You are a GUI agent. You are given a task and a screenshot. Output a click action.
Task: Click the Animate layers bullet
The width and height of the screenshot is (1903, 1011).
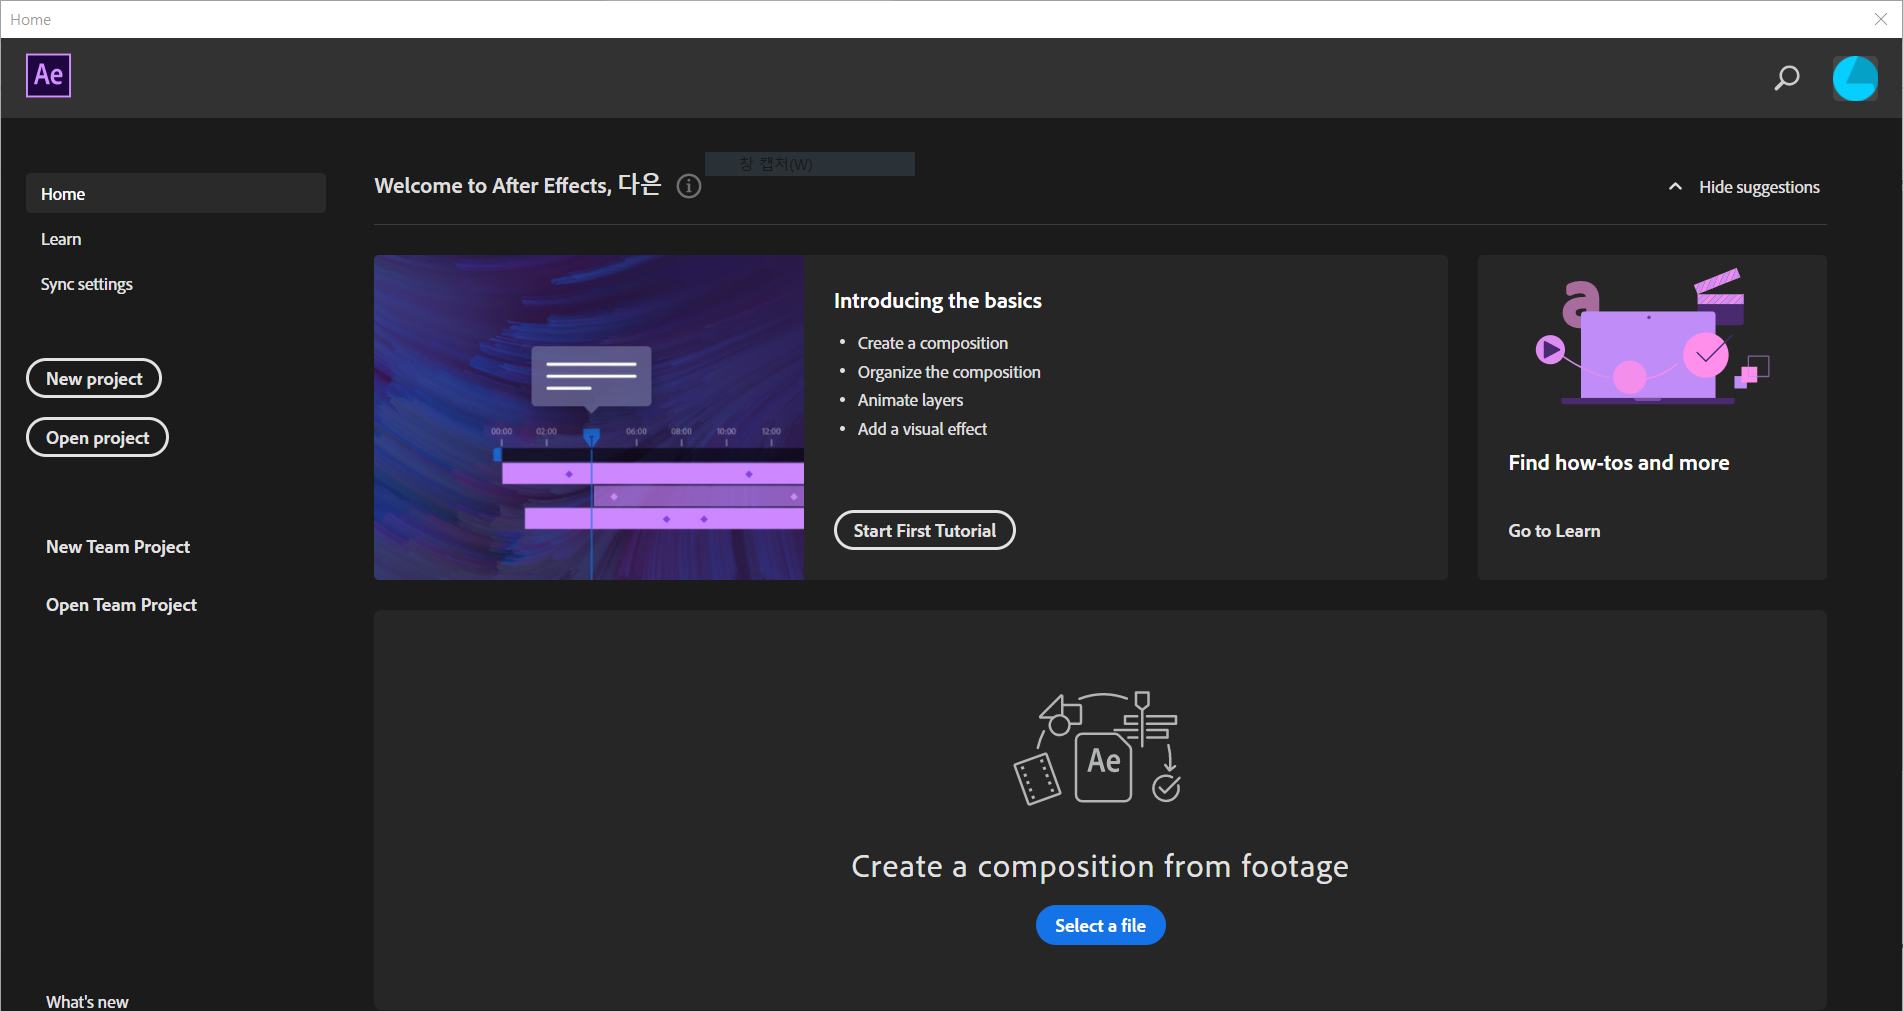(910, 400)
